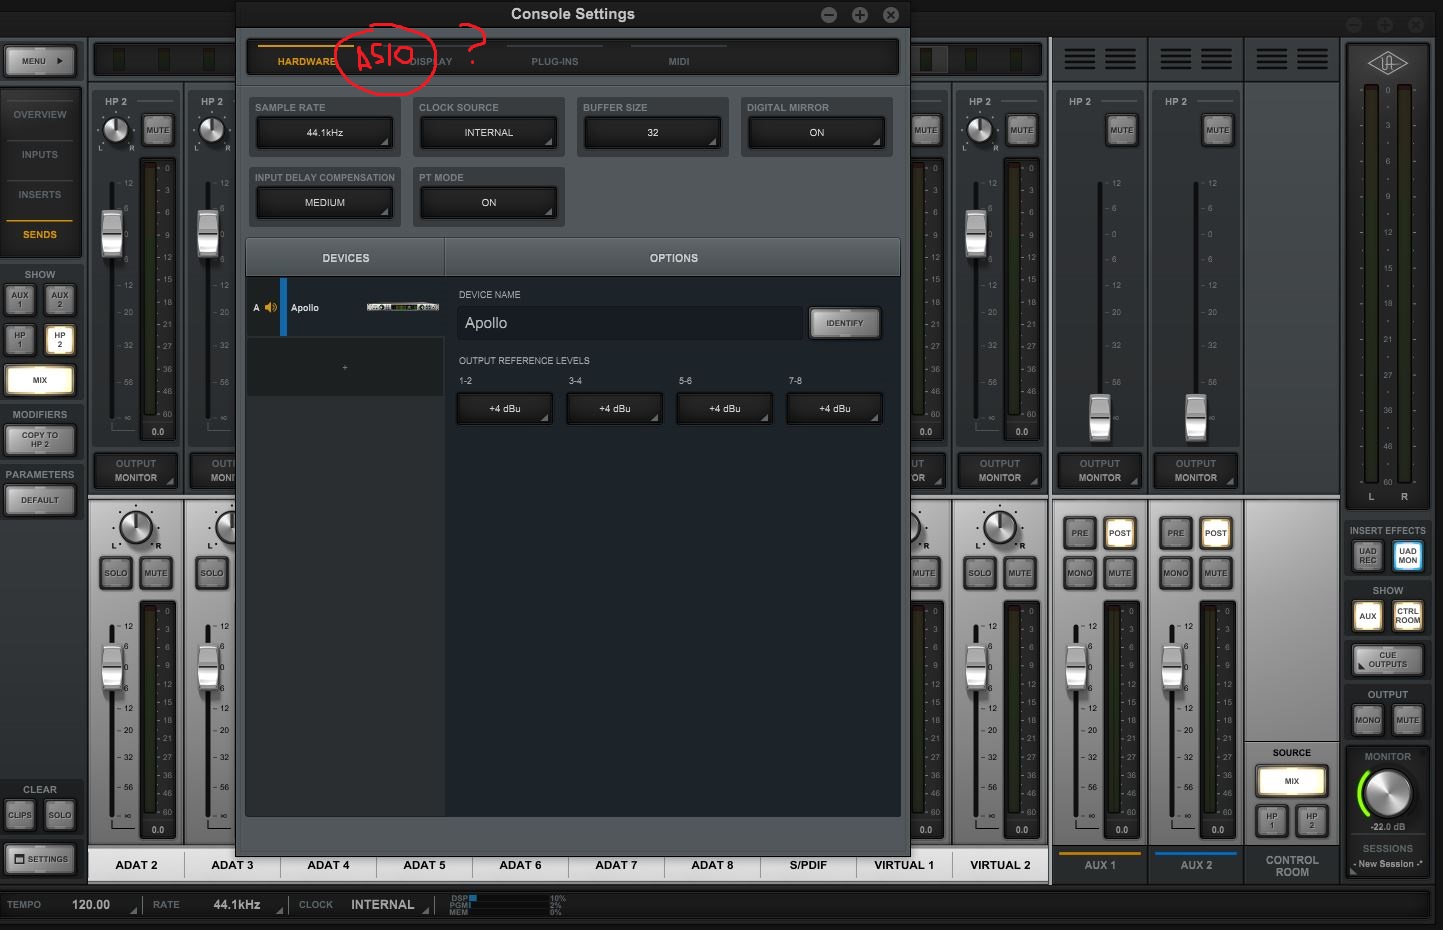Toggle MONO on the AUX 1 channel
This screenshot has height=930, width=1443.
click(1080, 573)
